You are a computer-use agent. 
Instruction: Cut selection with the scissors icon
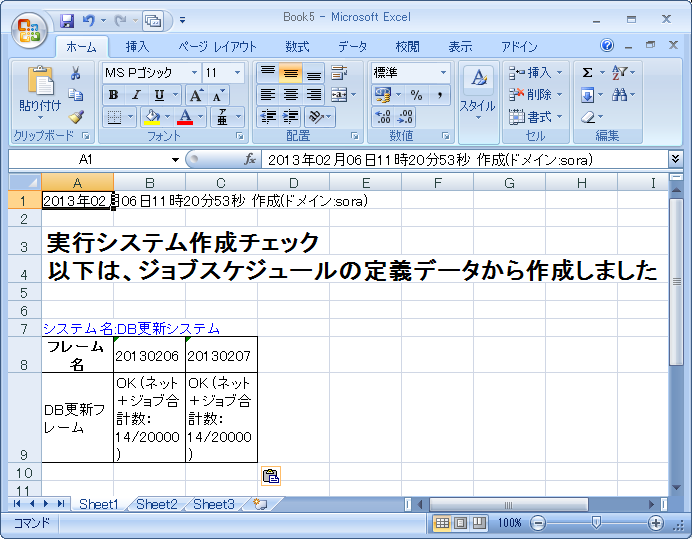(75, 73)
